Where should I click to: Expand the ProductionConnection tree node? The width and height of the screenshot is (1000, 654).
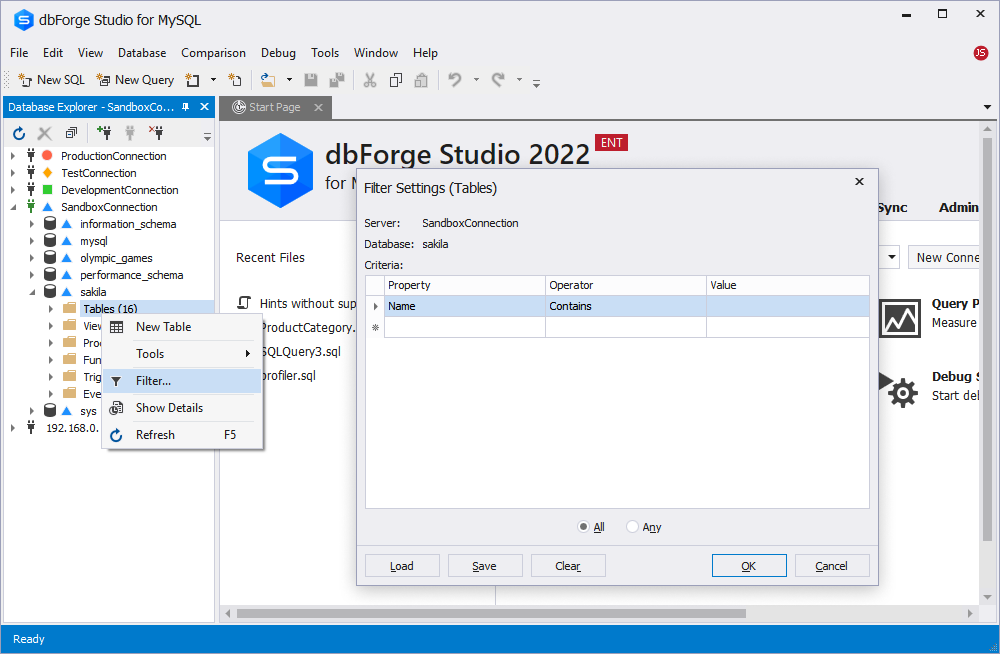13,156
